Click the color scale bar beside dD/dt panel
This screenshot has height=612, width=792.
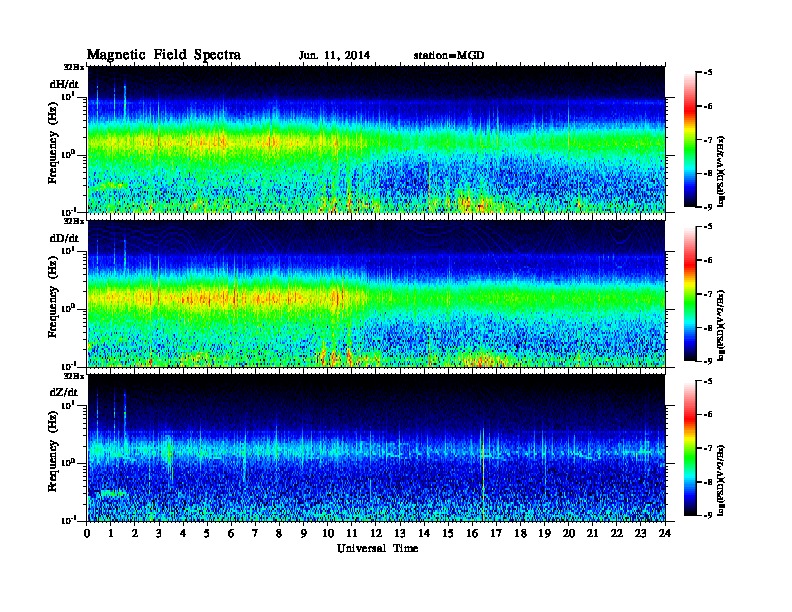click(690, 294)
